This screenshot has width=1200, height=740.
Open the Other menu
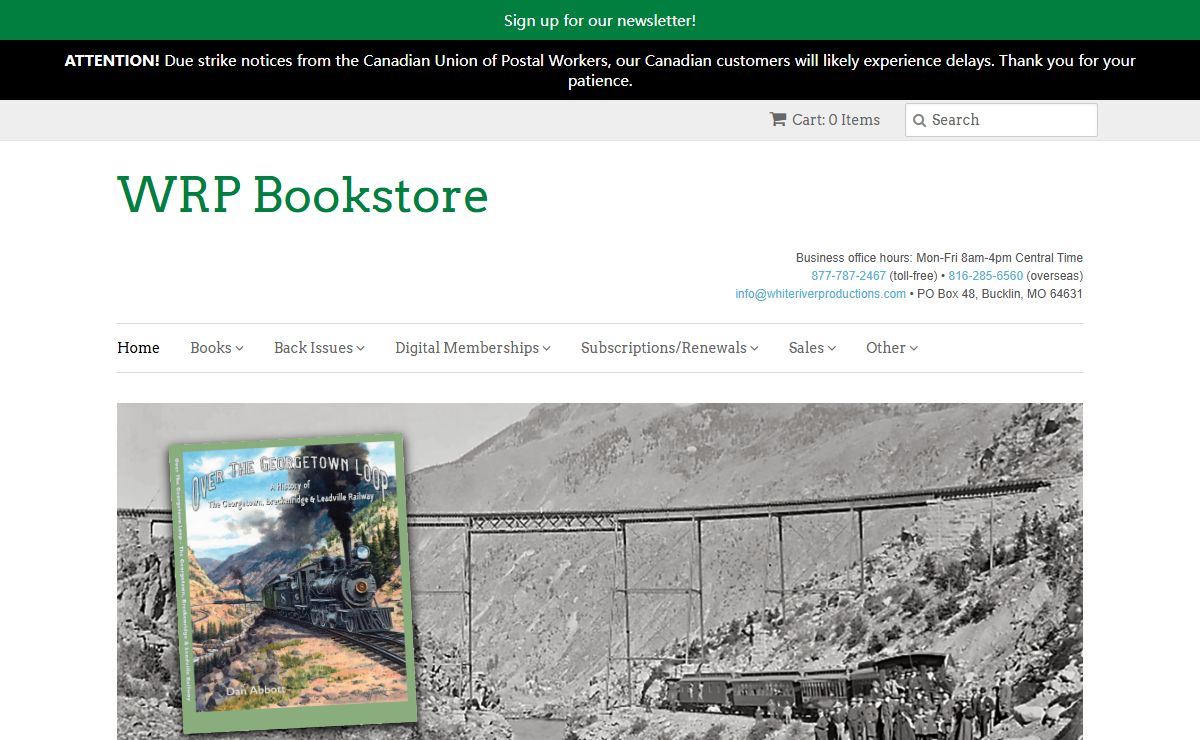[892, 348]
